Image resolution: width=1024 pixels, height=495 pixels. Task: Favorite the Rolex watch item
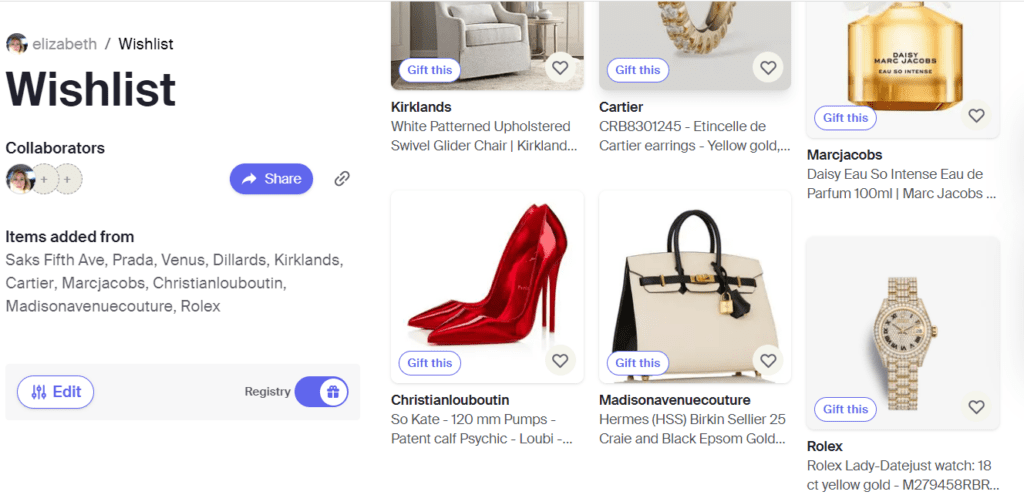(976, 408)
